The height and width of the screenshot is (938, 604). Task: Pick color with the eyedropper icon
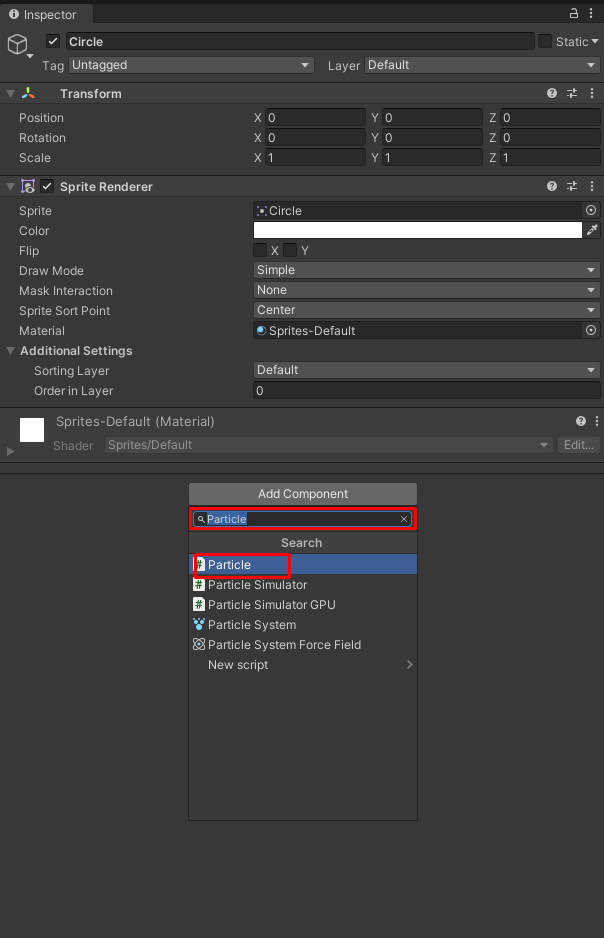pyautogui.click(x=592, y=230)
